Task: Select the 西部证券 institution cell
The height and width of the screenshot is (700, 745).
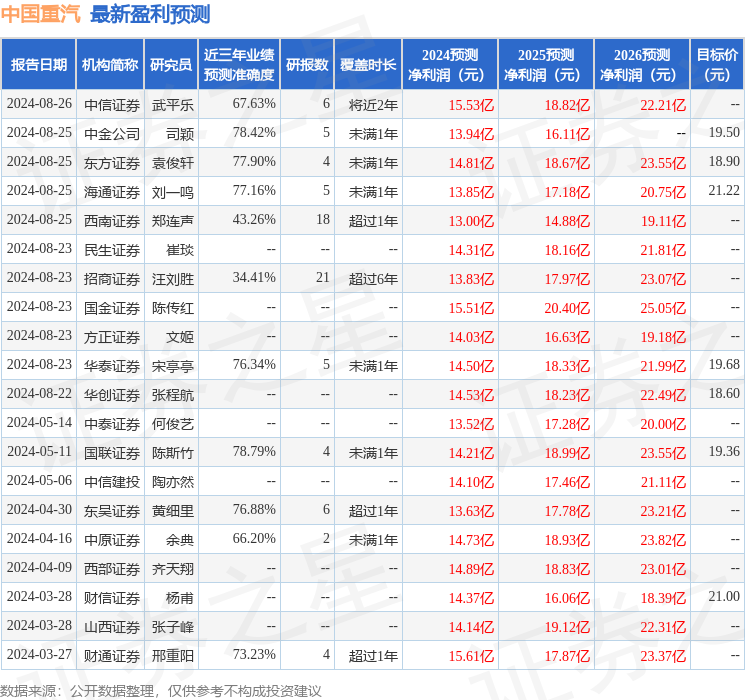Action: coord(112,568)
